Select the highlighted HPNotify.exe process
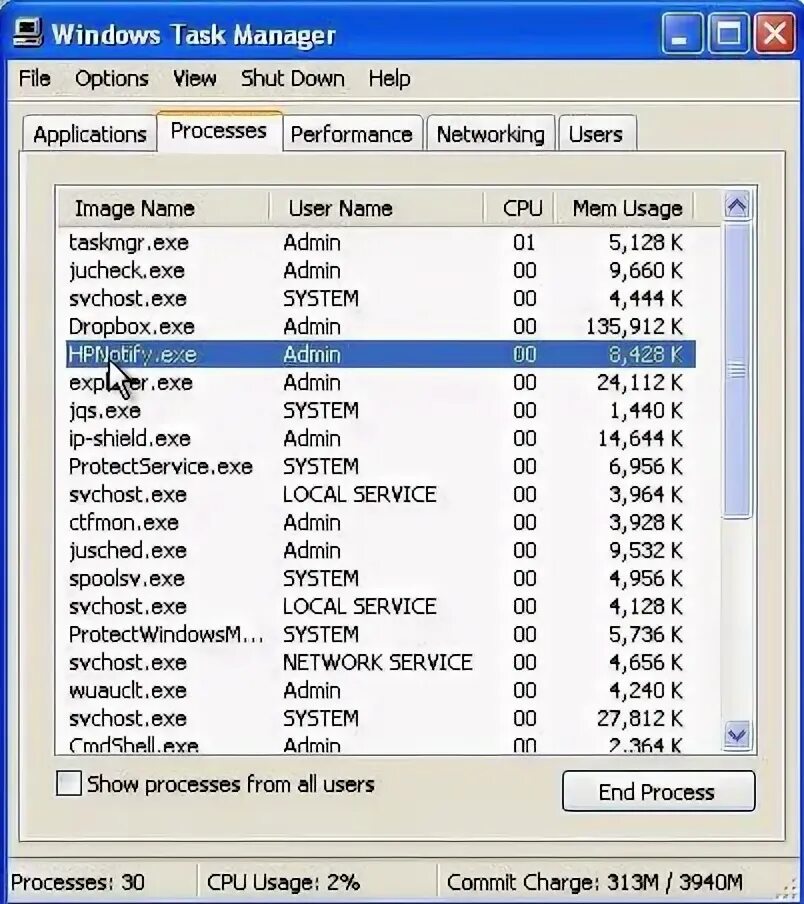The image size is (804, 904). click(x=380, y=354)
